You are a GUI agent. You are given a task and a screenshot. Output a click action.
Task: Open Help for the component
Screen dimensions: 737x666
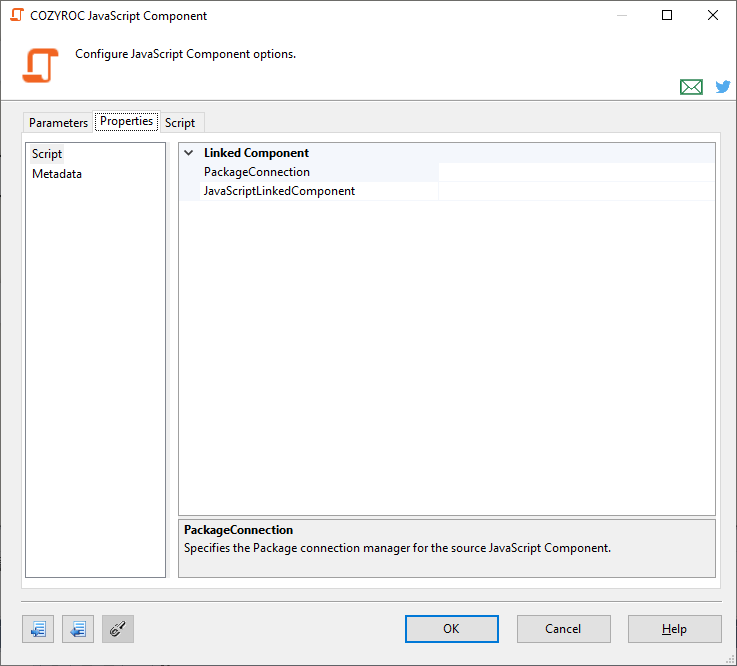click(674, 629)
